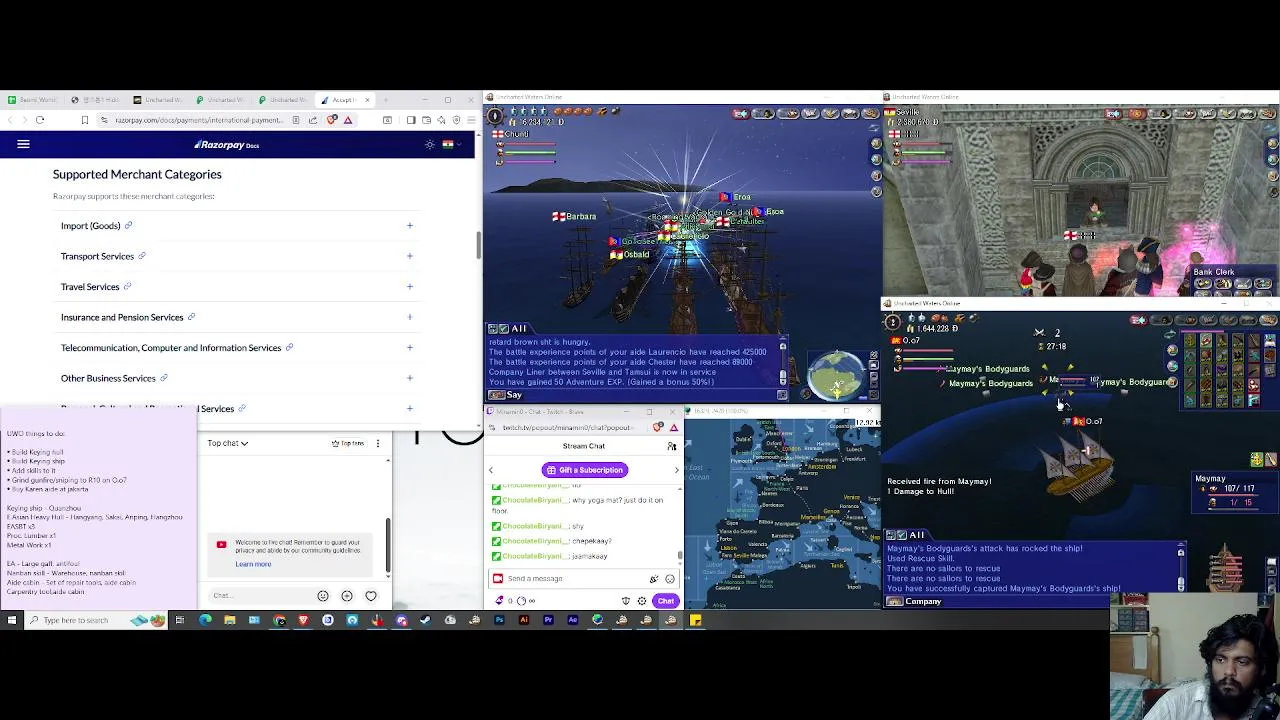
Task: Open the Twitch chat settings gear
Action: click(x=642, y=601)
